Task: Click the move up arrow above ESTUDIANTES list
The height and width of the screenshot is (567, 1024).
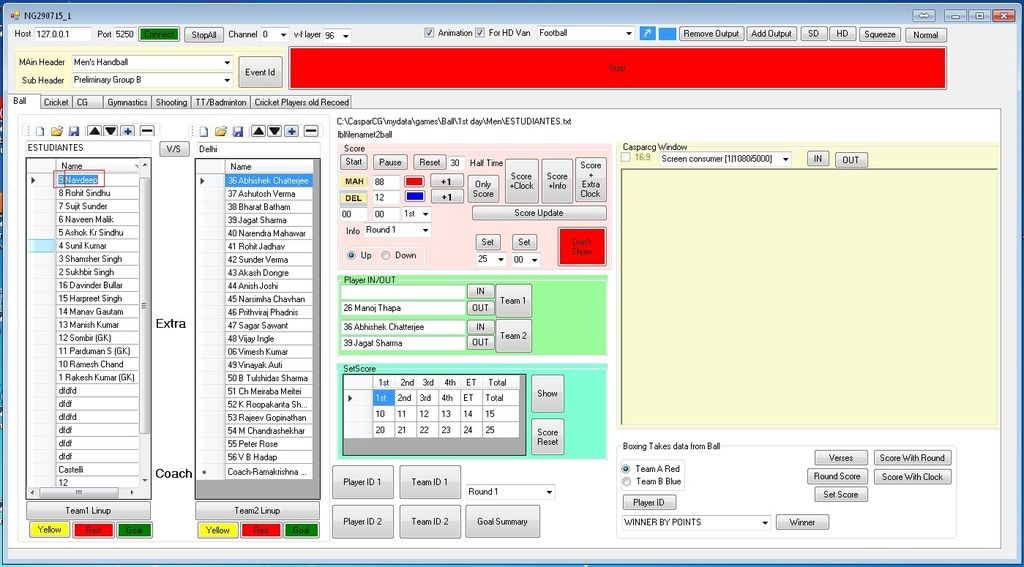Action: (94, 131)
